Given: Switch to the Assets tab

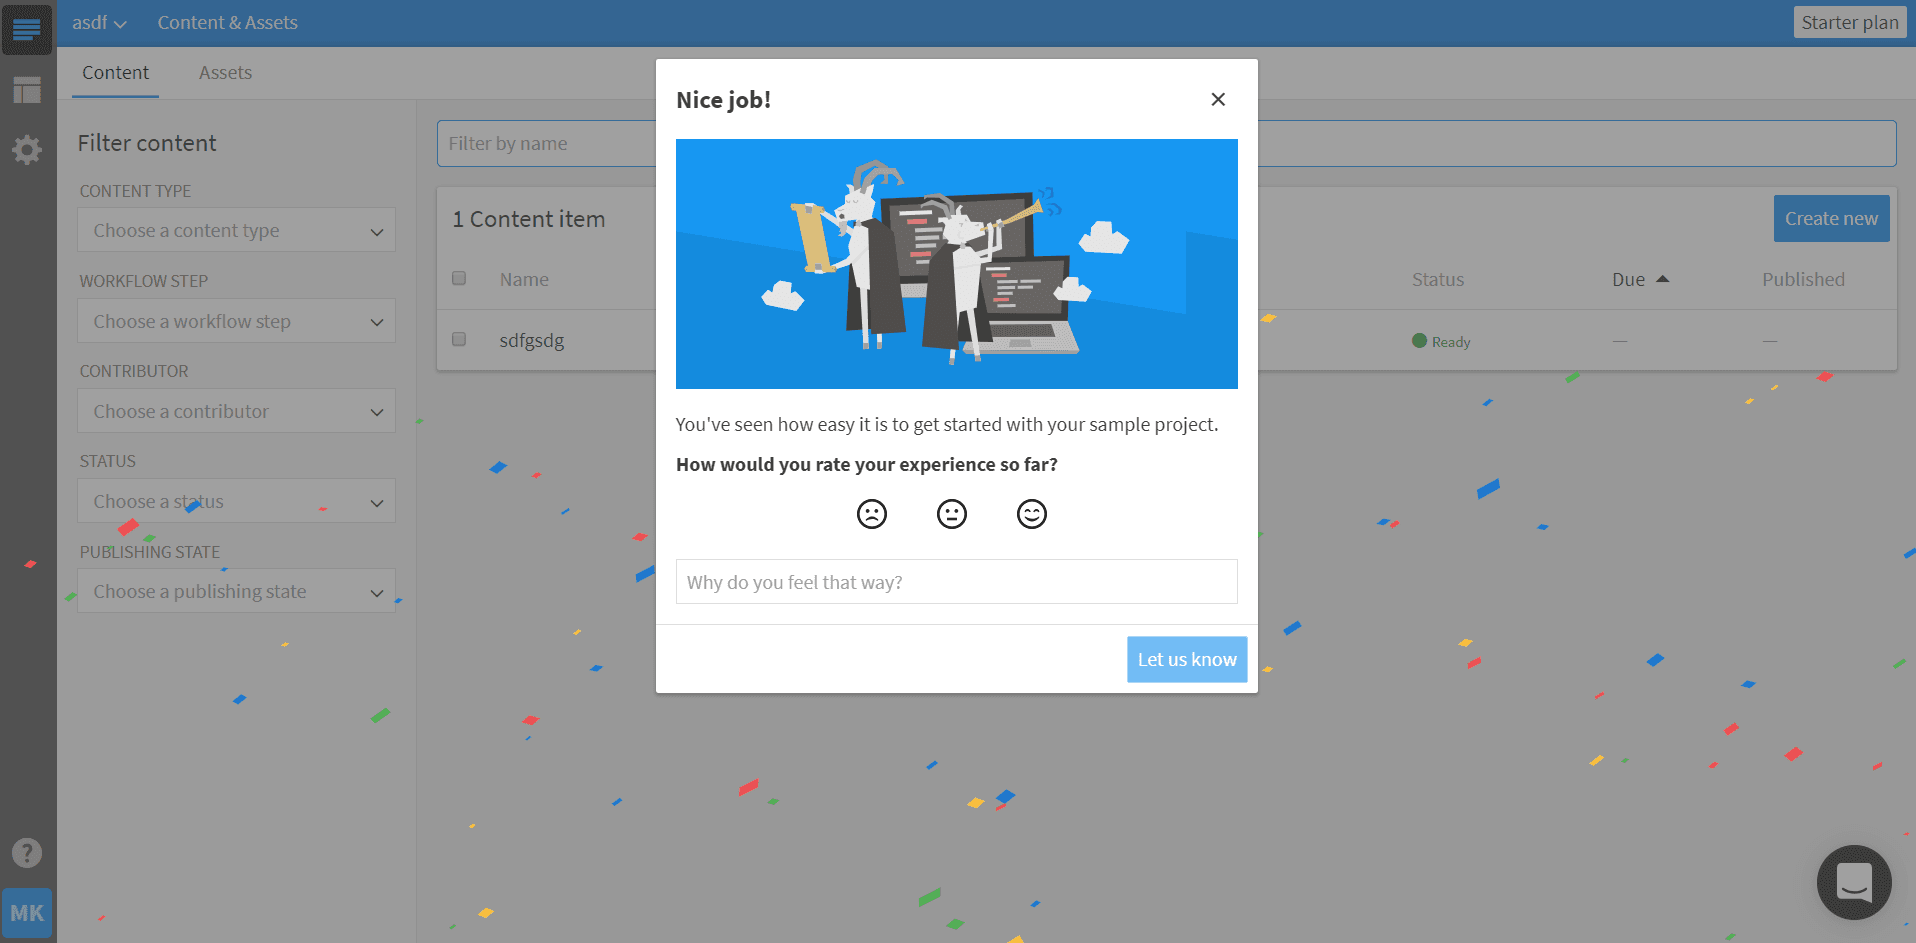Looking at the screenshot, I should 225,73.
